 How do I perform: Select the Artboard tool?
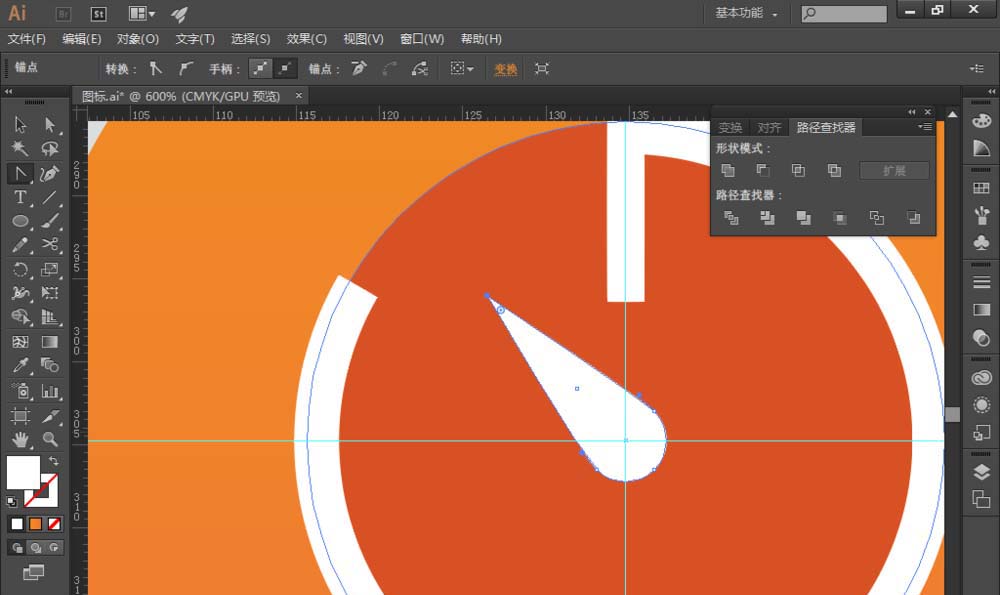click(x=20, y=416)
